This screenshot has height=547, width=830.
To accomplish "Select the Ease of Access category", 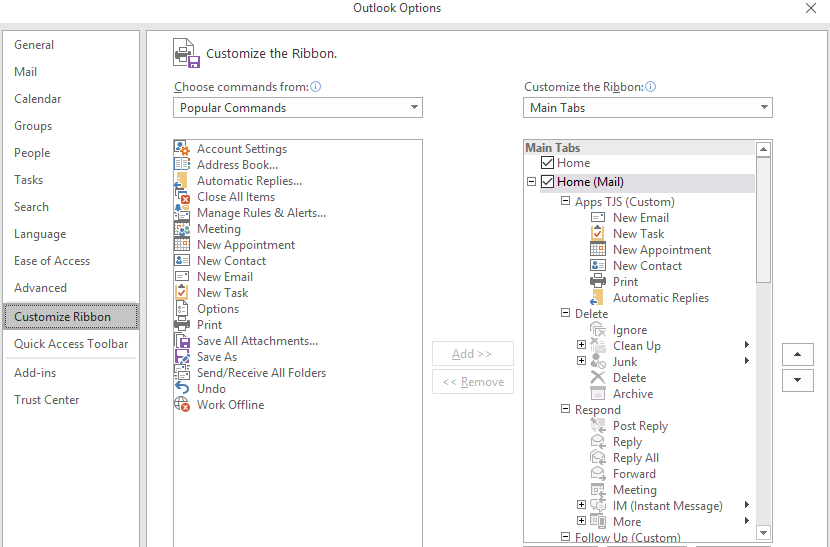I will 71,261.
